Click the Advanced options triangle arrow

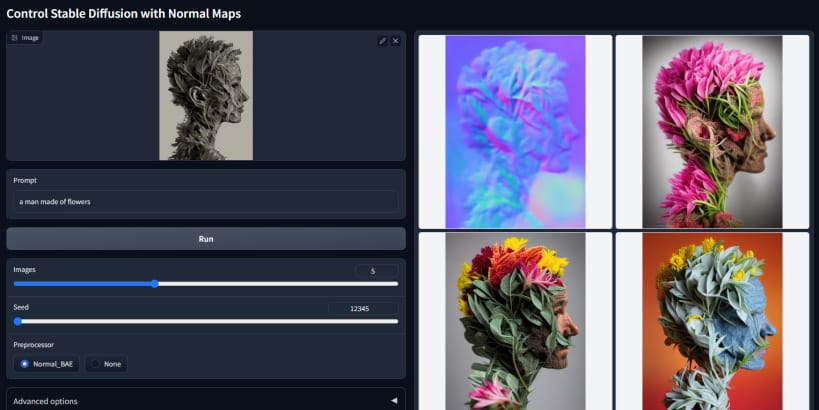[393, 401]
